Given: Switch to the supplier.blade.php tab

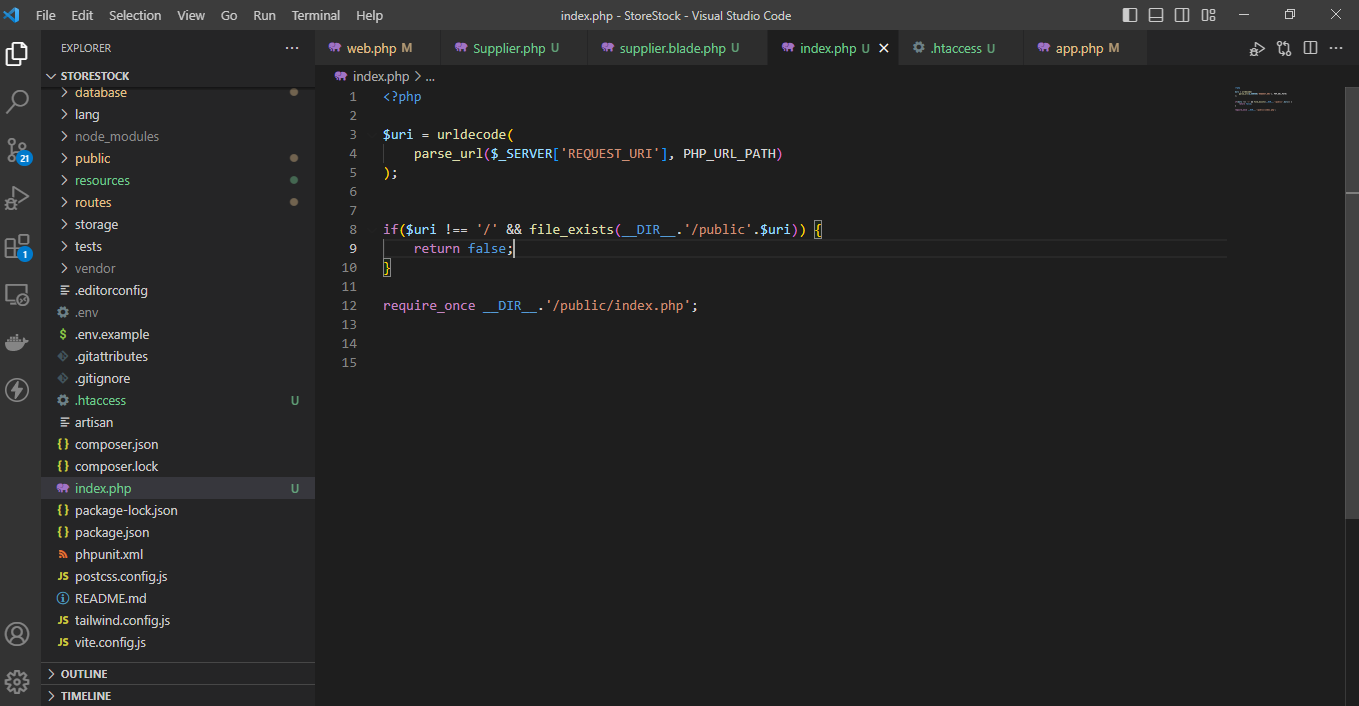Looking at the screenshot, I should coord(672,48).
